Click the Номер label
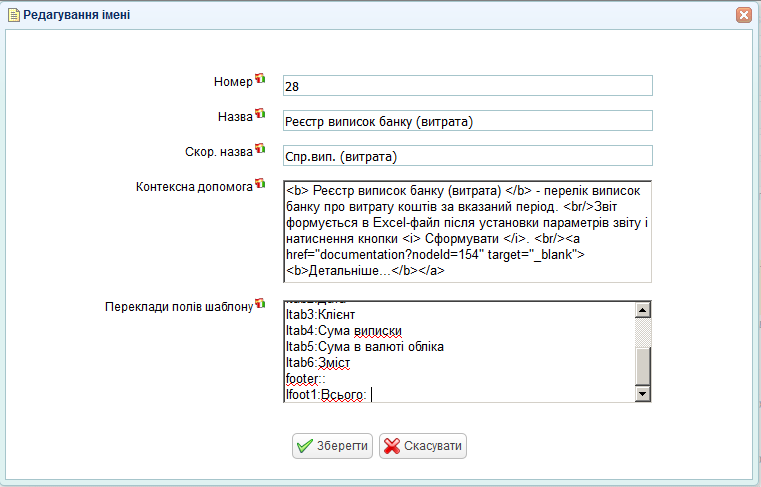 pyautogui.click(x=233, y=82)
